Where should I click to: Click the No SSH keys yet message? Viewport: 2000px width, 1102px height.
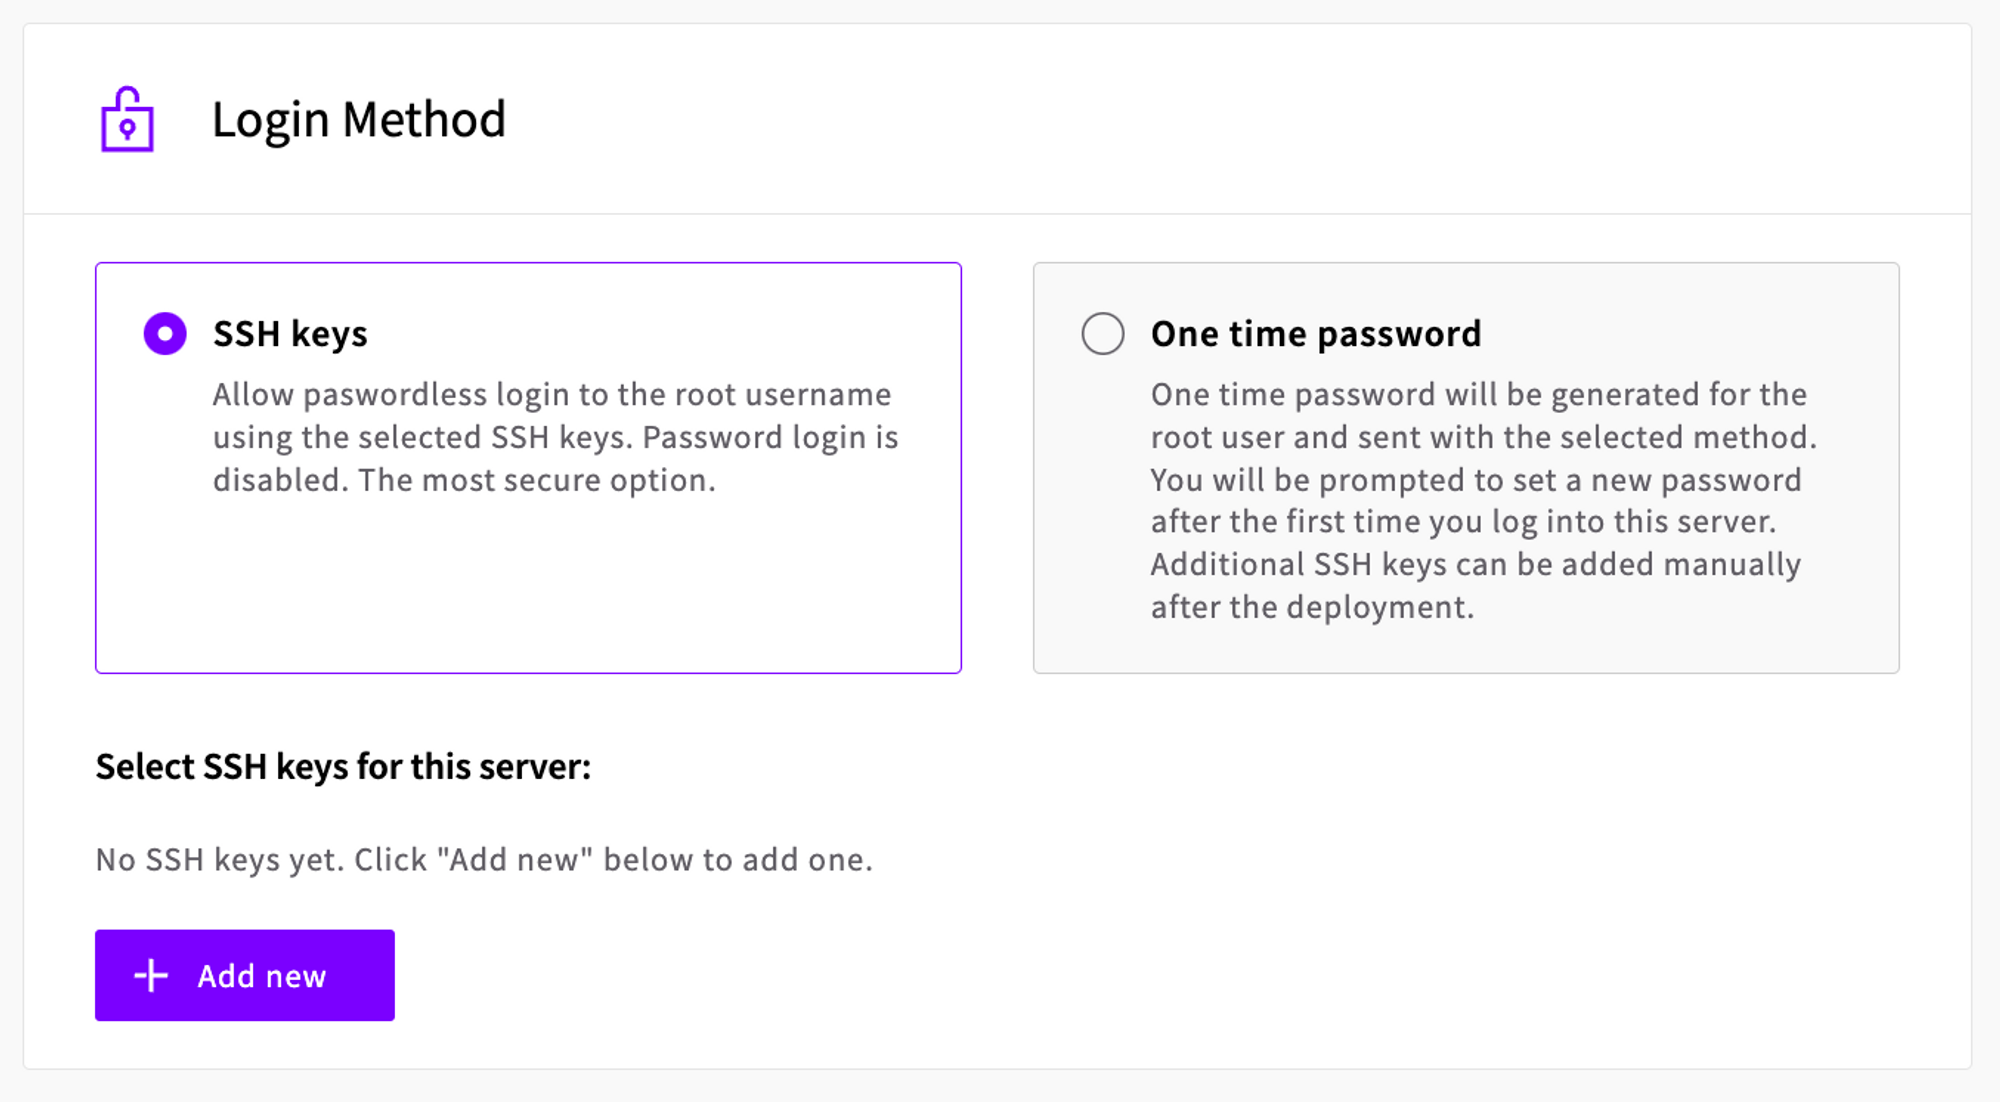[x=484, y=860]
